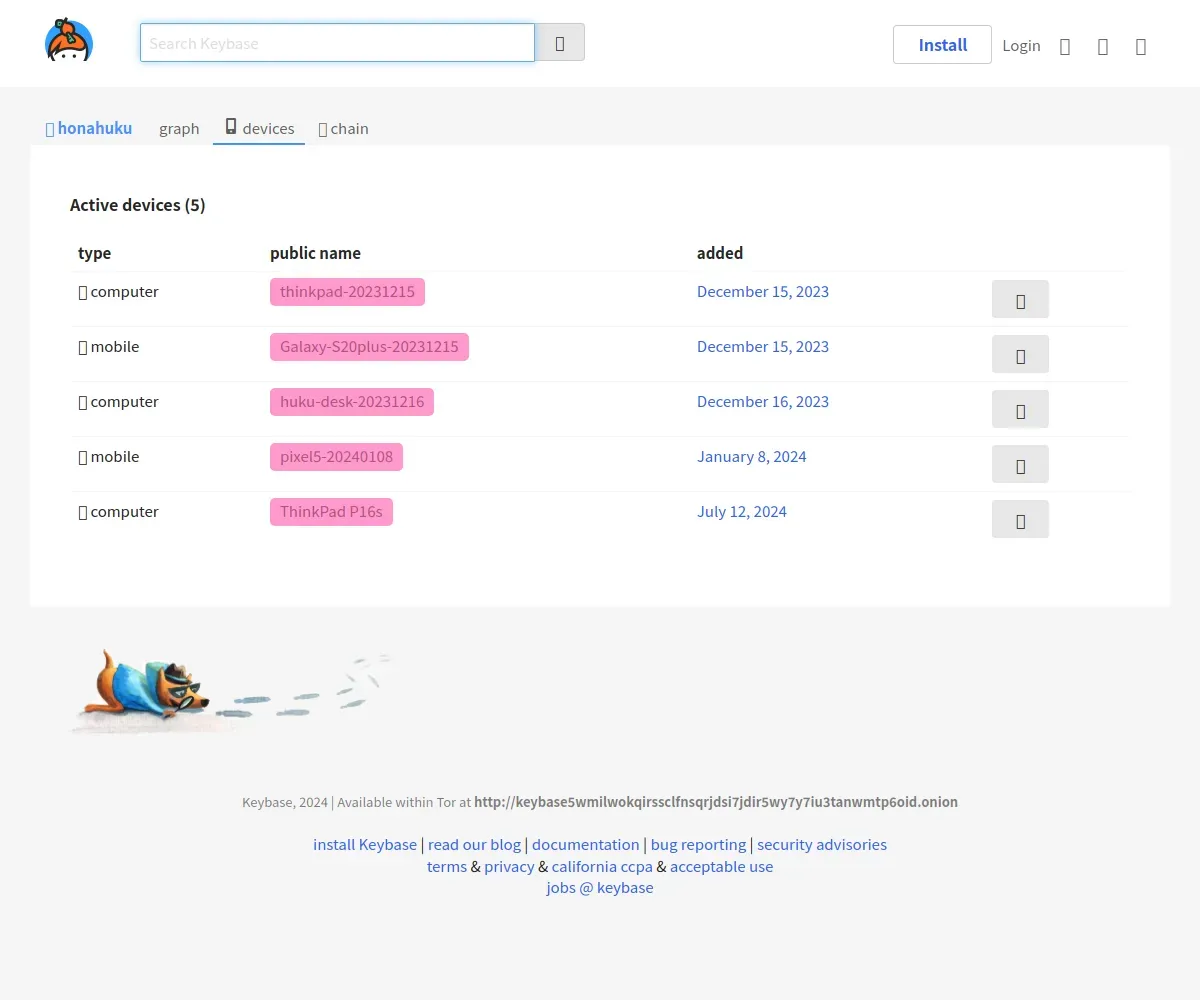1200x1000 pixels.
Task: Switch to the graph tab
Action: (x=179, y=128)
